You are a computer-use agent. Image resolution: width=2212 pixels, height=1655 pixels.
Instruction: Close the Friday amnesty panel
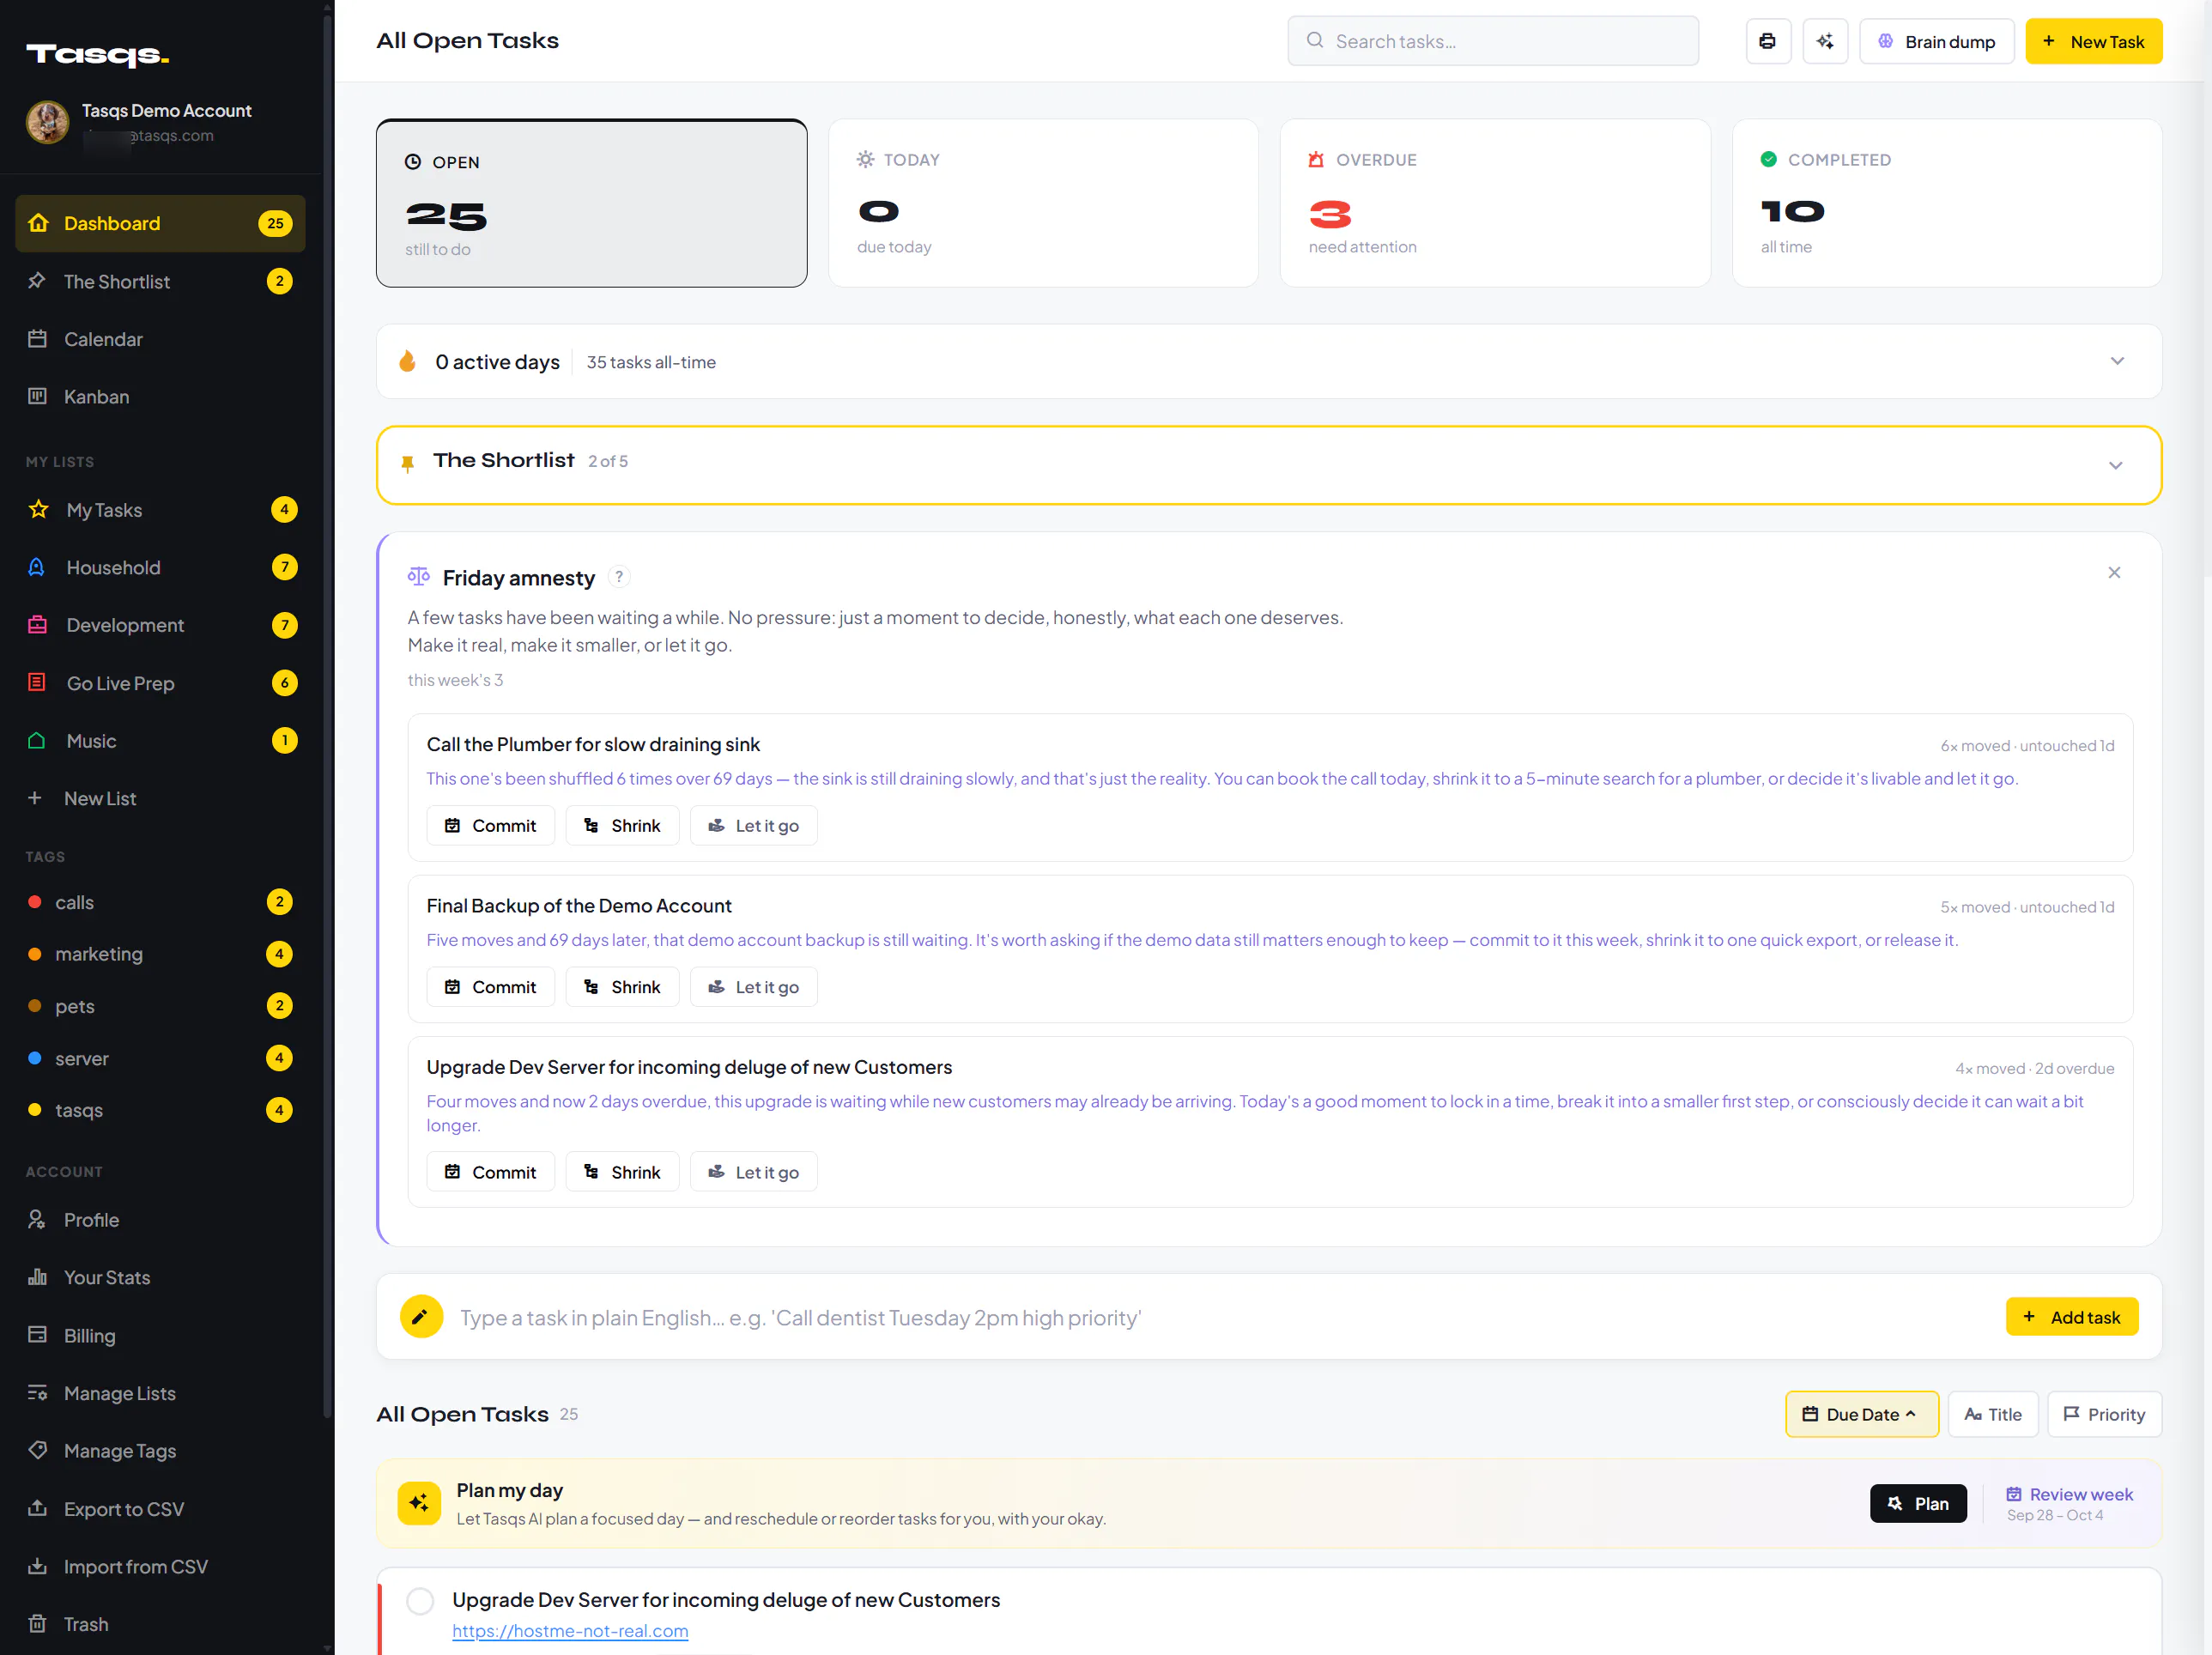click(2114, 572)
